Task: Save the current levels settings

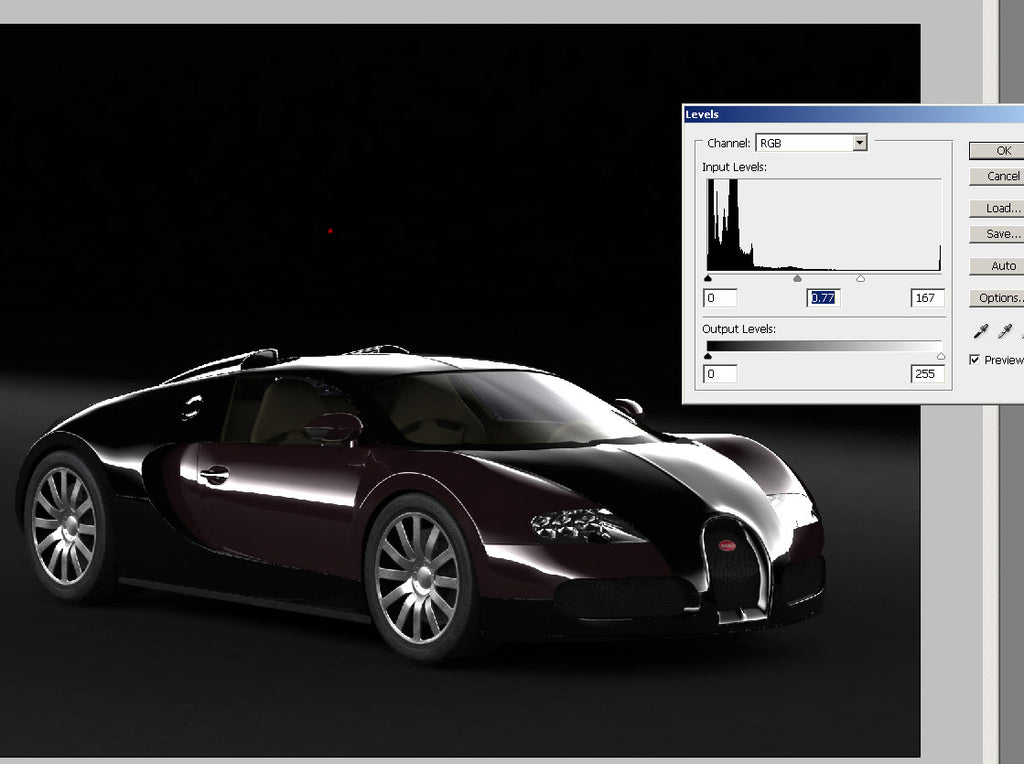Action: pos(1000,235)
